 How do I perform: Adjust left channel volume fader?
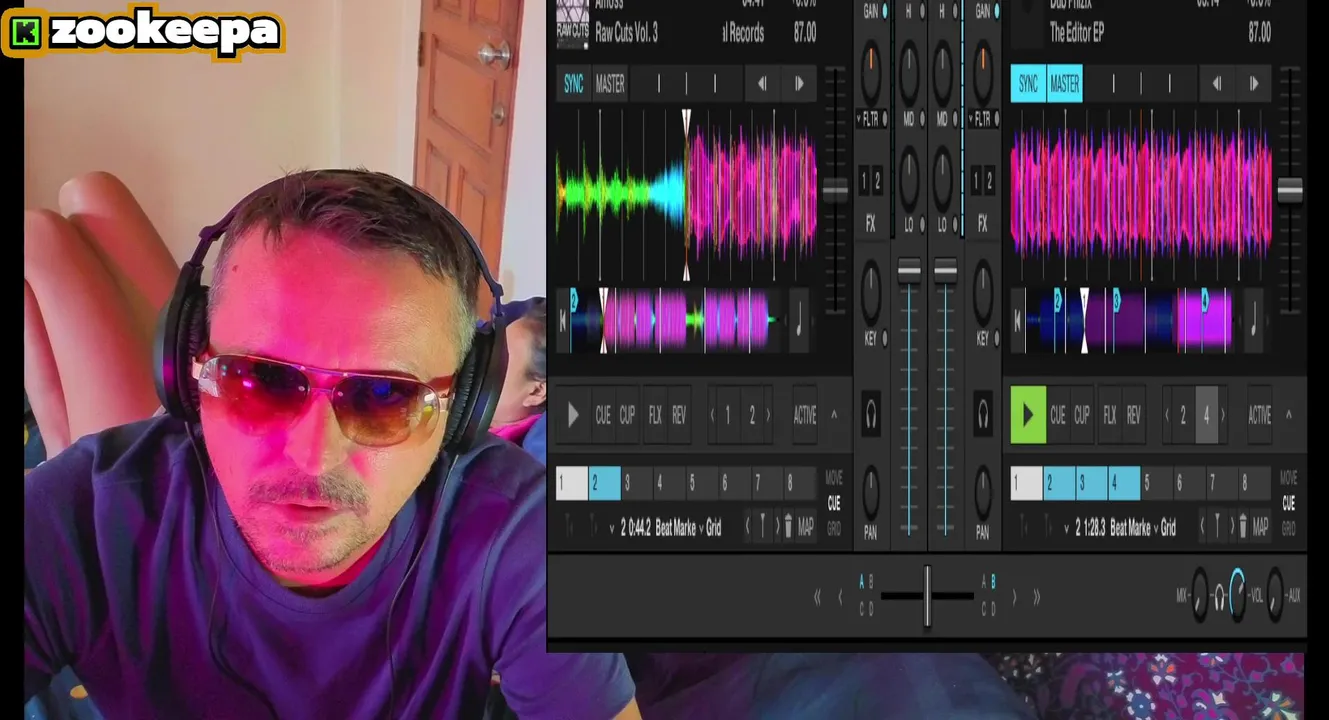pyautogui.click(x=909, y=270)
